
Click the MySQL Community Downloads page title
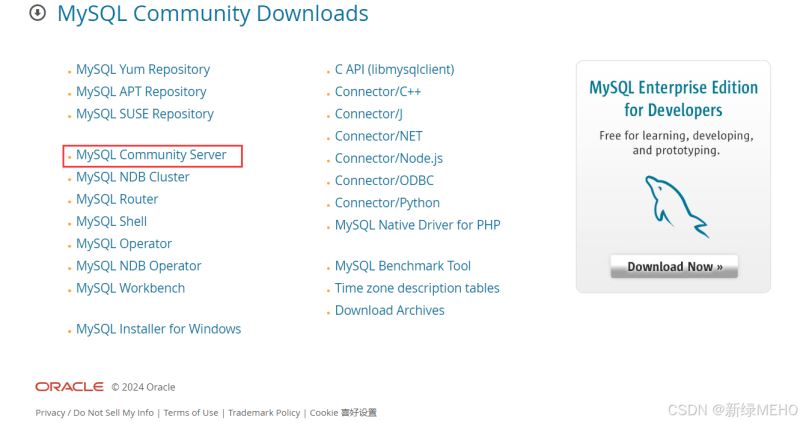point(213,13)
